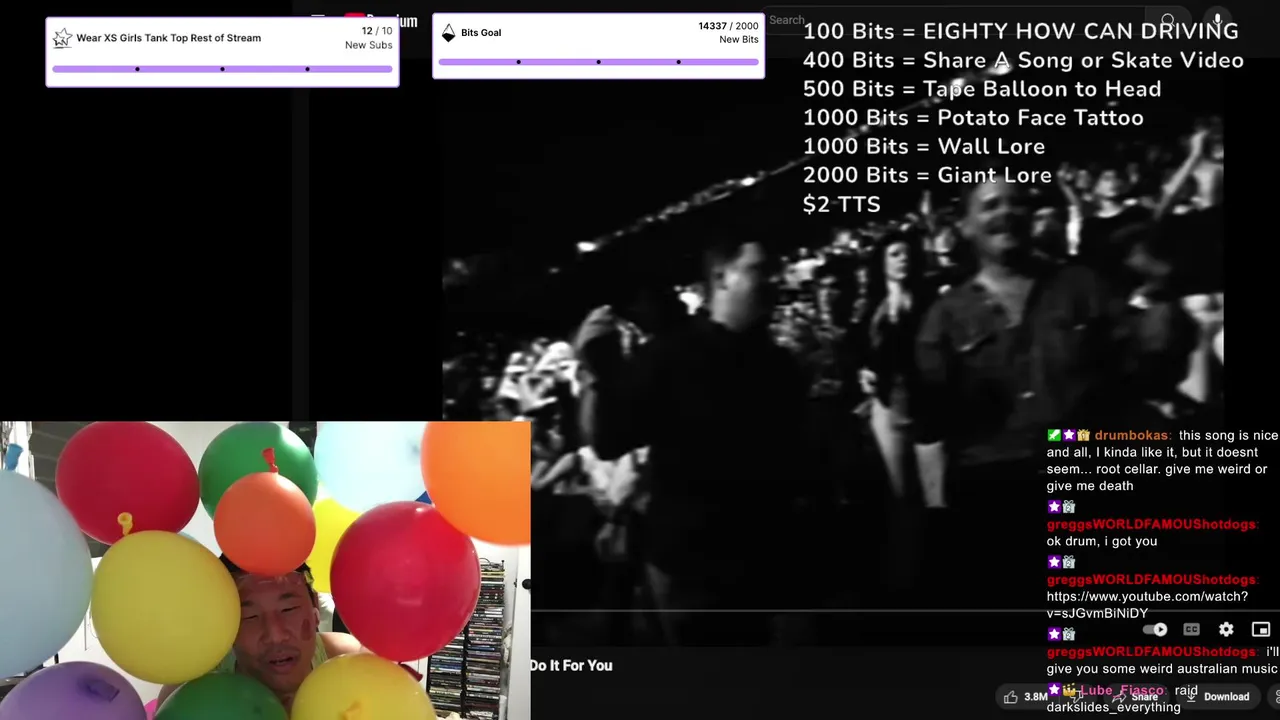The height and width of the screenshot is (720, 1280).
Task: Click '2000 Bits = Giant Lore' text
Action: [927, 175]
